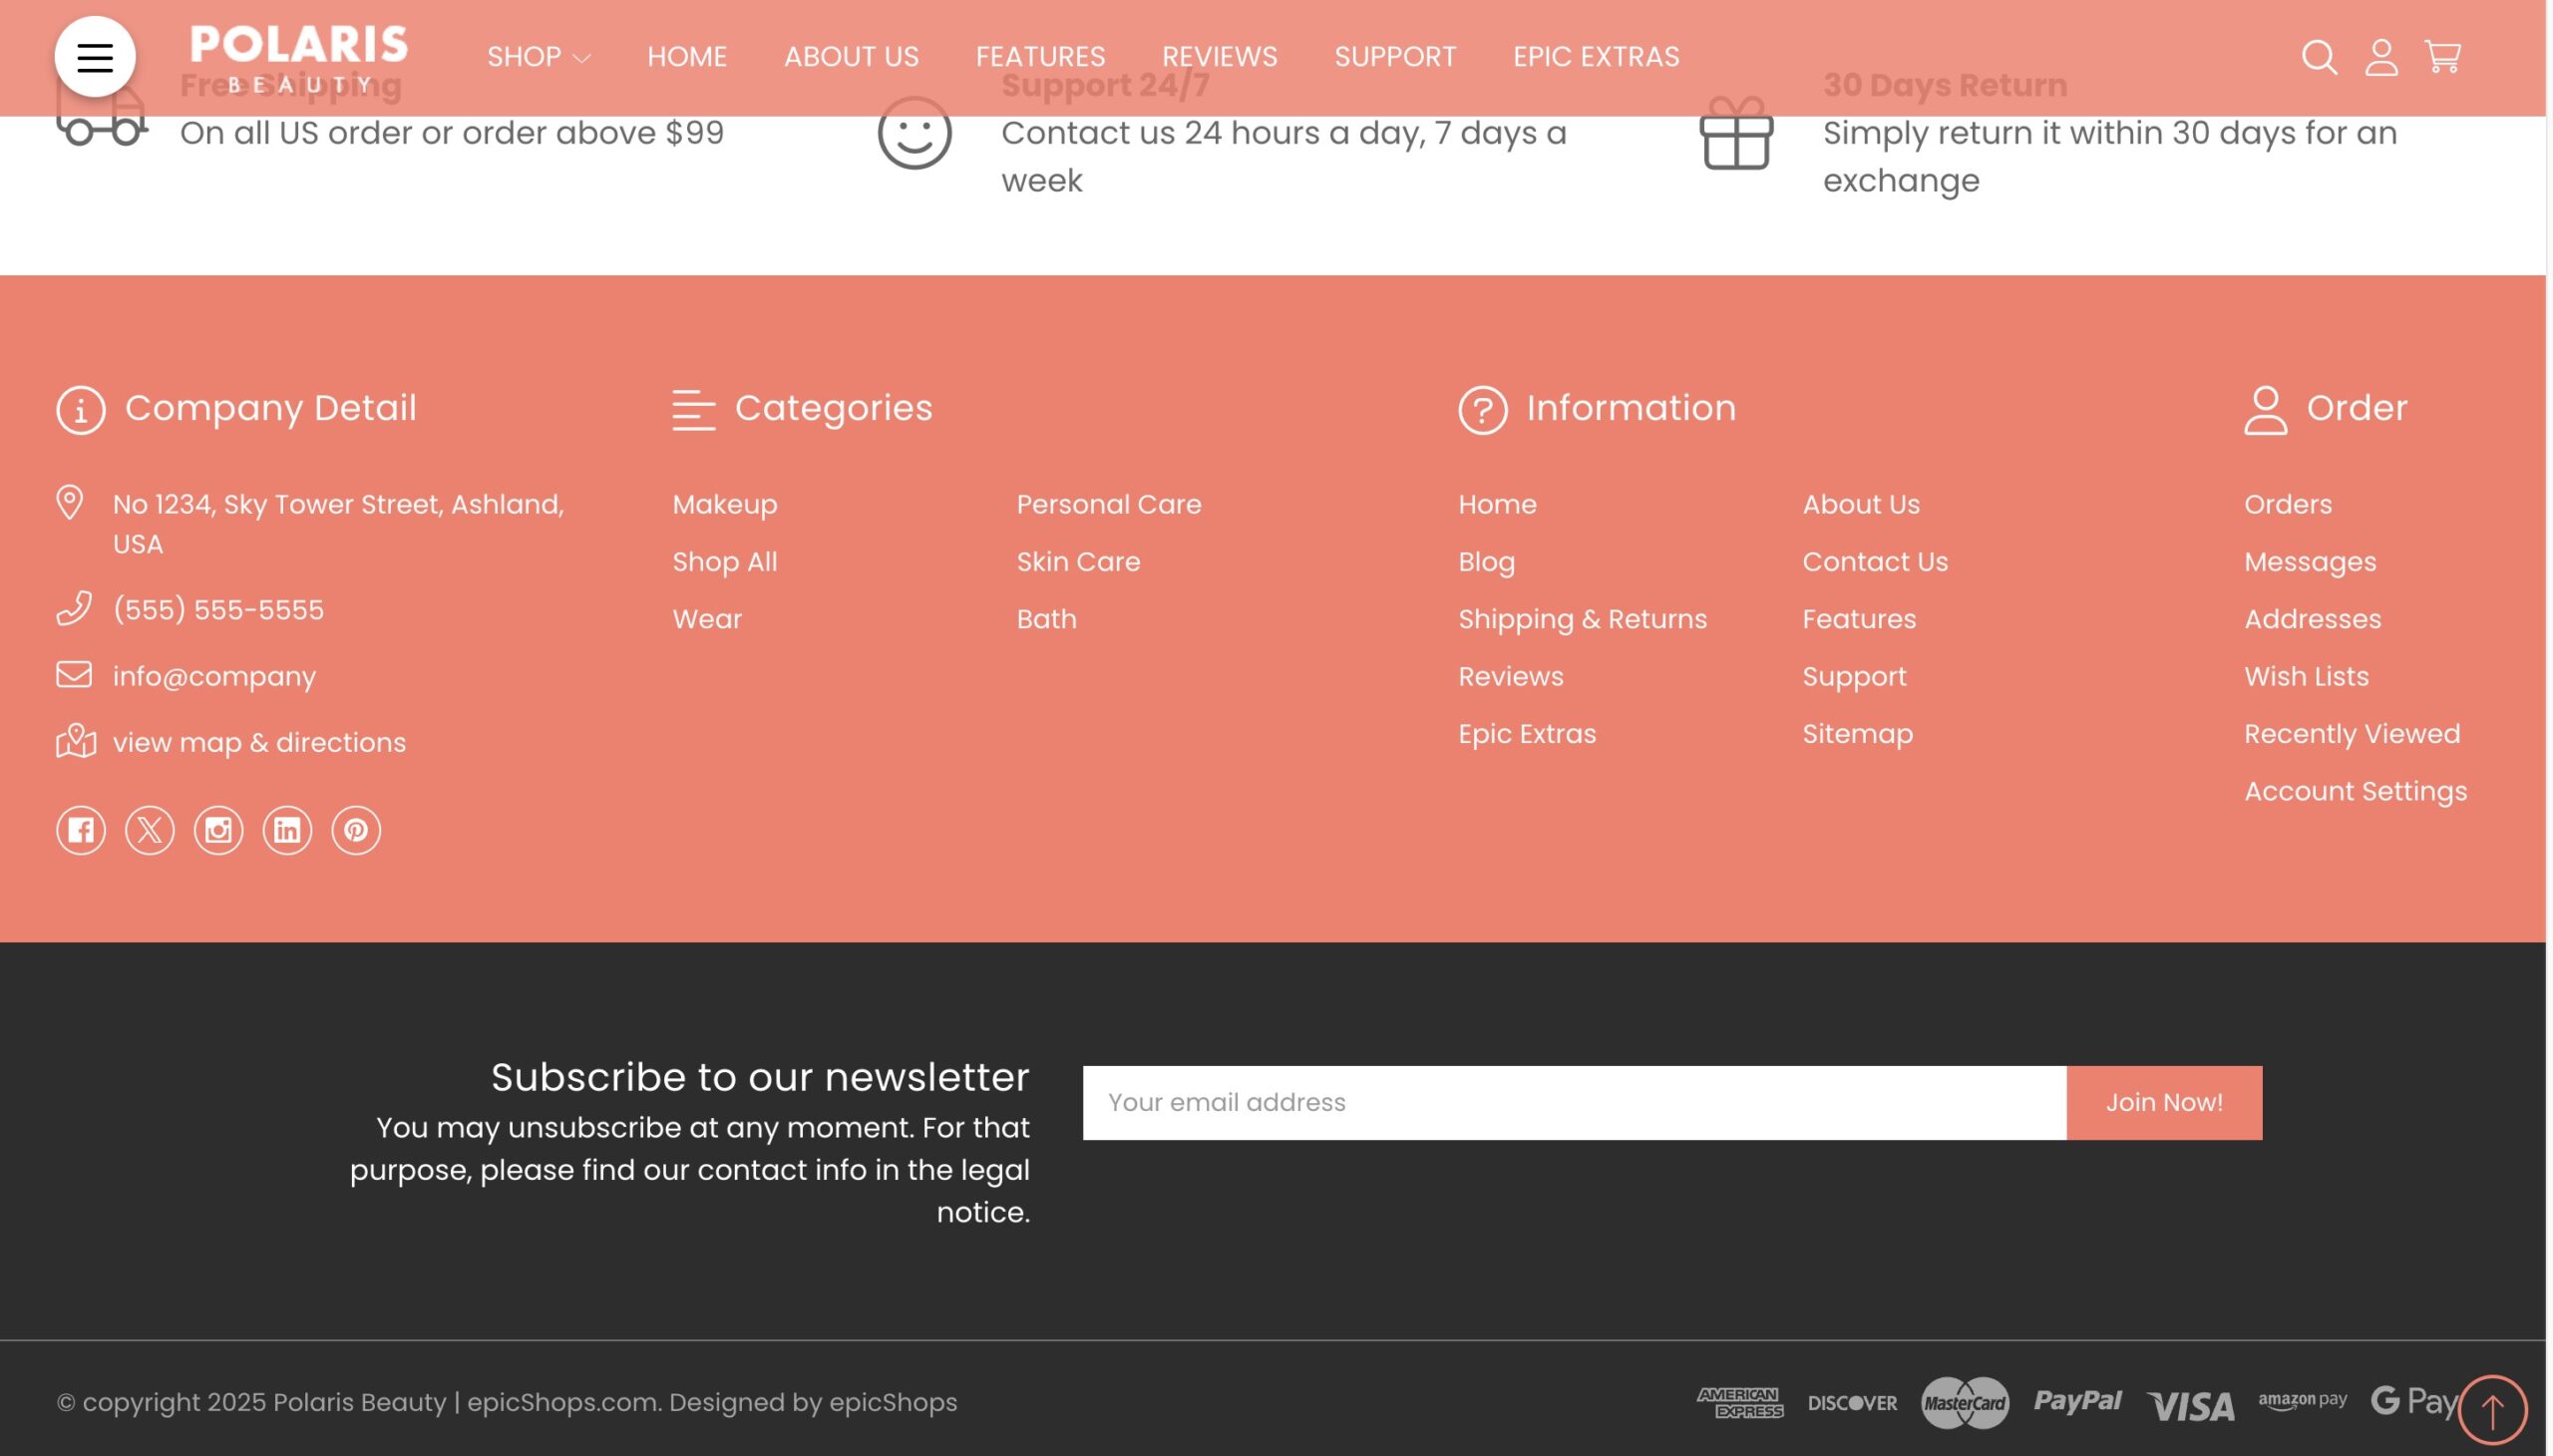Viewport: 2553px width, 1456px height.
Task: Expand the SHOP dropdown menu
Action: [538, 57]
